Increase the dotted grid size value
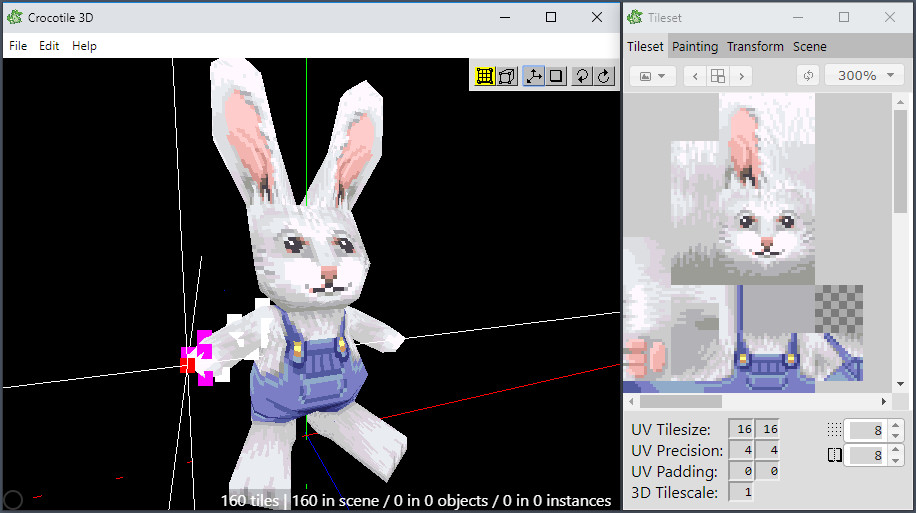This screenshot has width=916, height=513. [896, 425]
